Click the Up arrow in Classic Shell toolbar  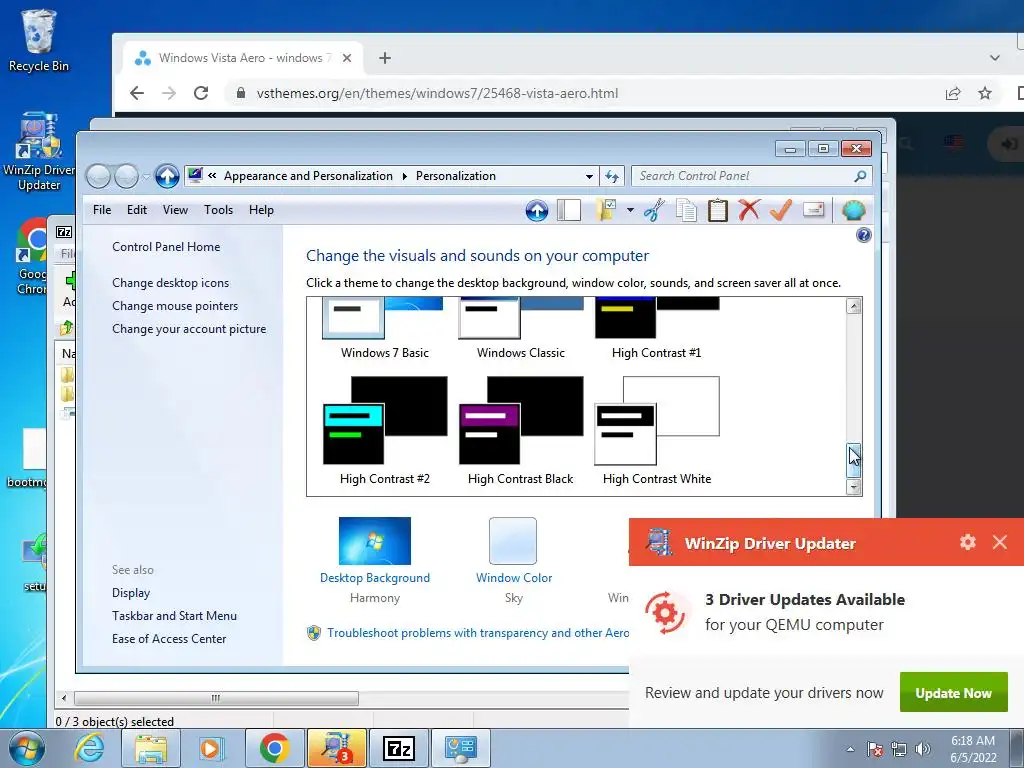[536, 210]
